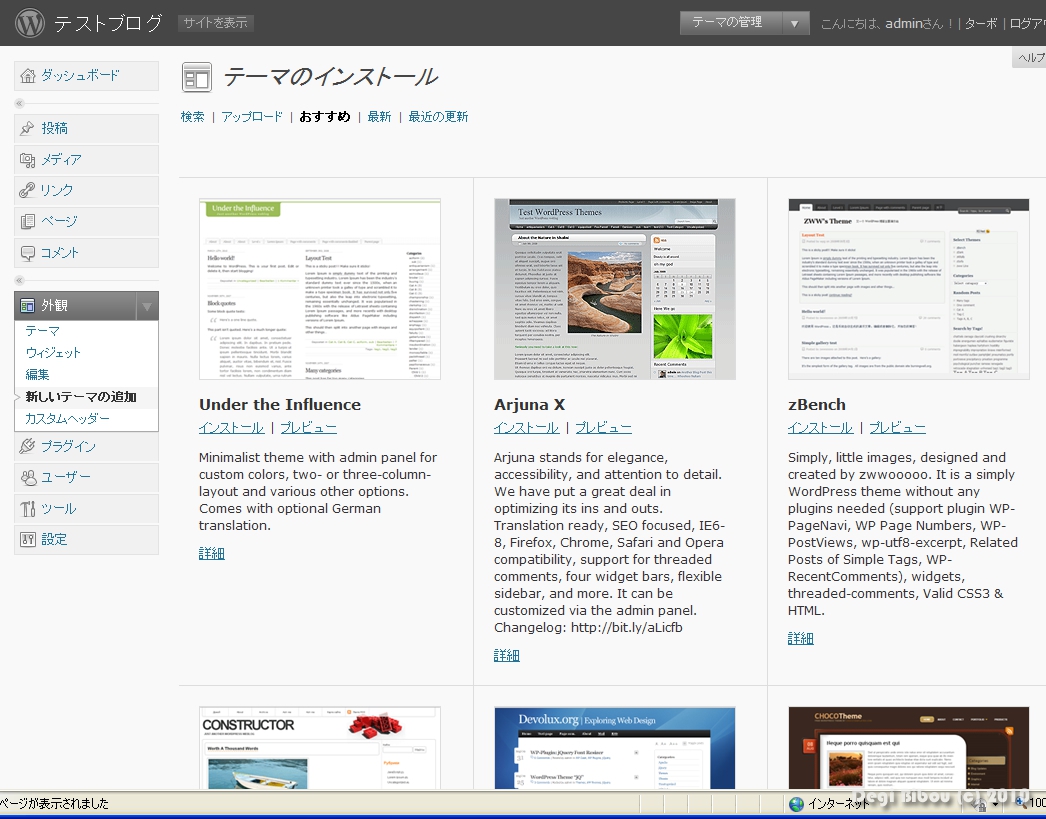Screen dimensions: 1046x819
Task: Open ウィジェット submenu item
Action: pyautogui.click(x=53, y=353)
